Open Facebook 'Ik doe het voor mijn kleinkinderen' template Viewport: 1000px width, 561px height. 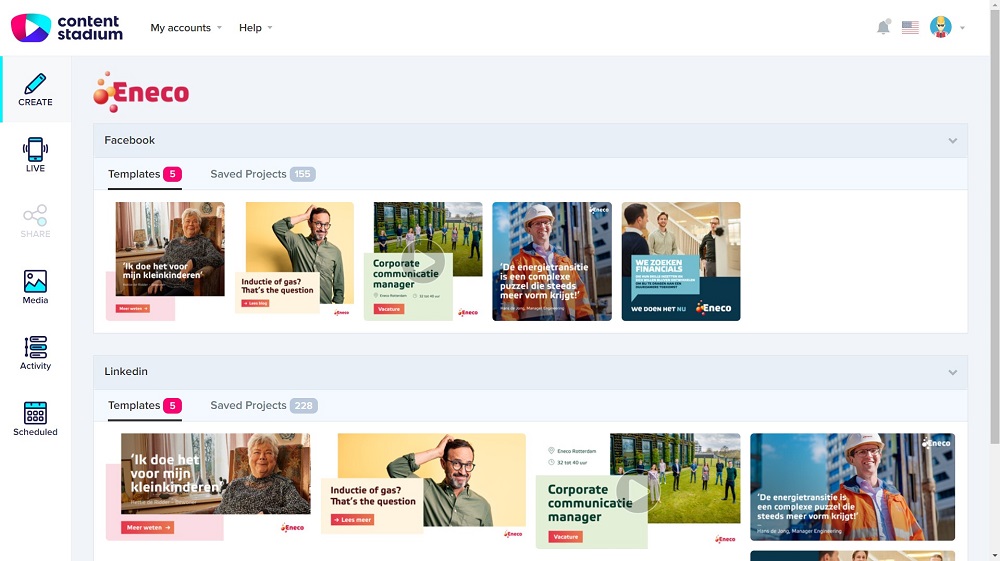[x=166, y=261]
